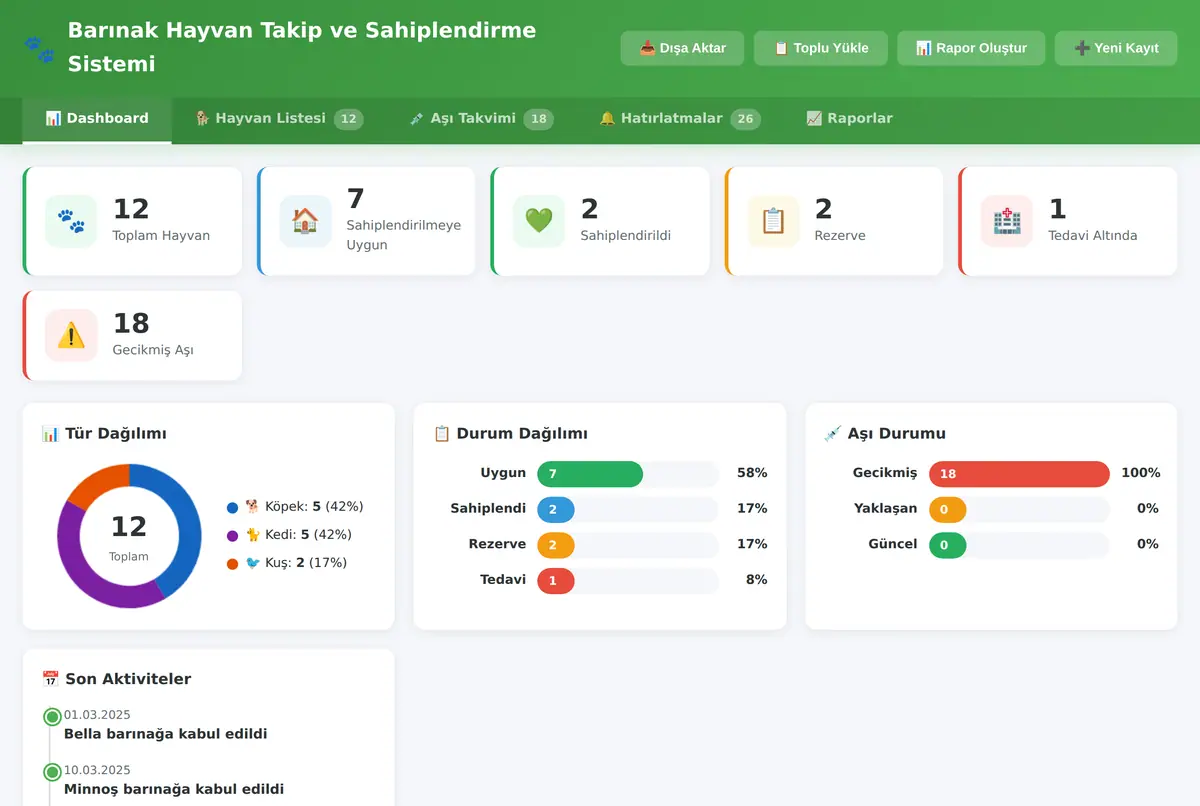This screenshot has width=1200, height=806.
Task: Click the timeline dot for Minnoş's entry
Action: (x=52, y=772)
